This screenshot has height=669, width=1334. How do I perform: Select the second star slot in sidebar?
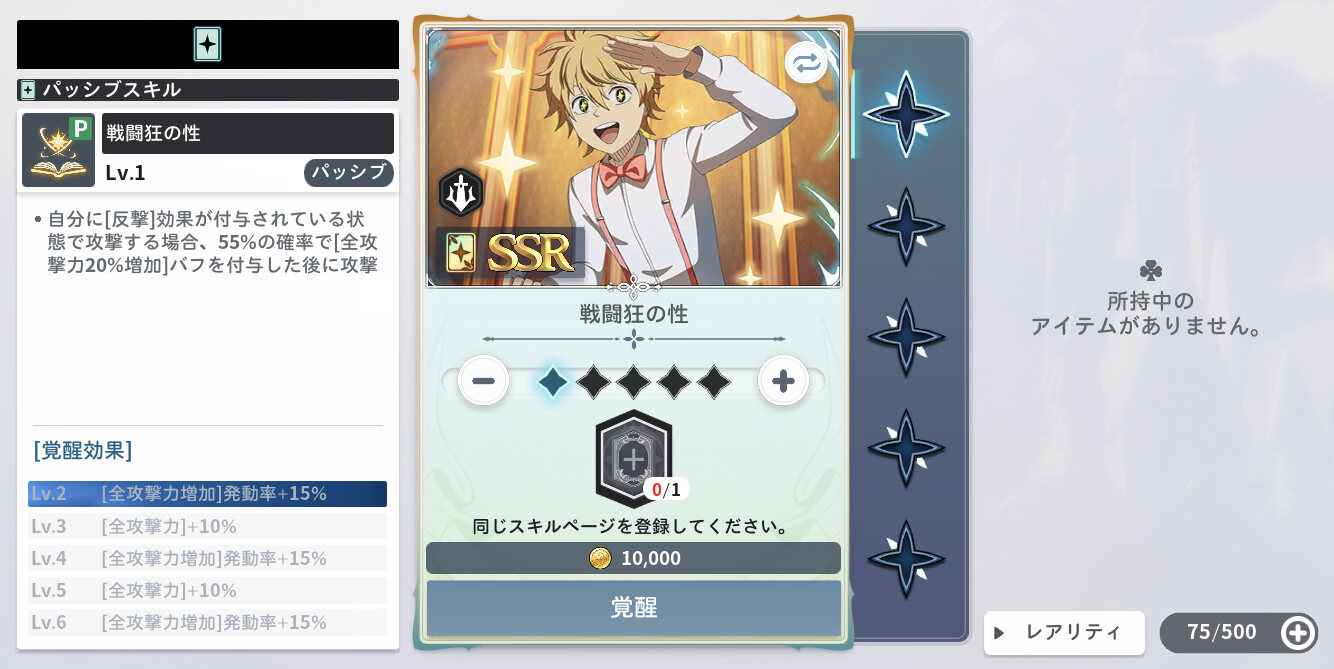(906, 226)
